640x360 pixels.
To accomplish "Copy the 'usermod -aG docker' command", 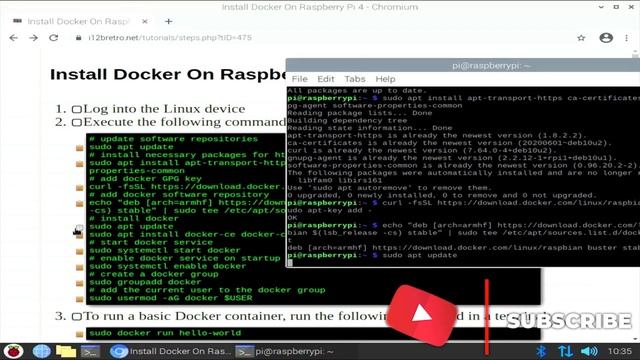I will (80, 299).
